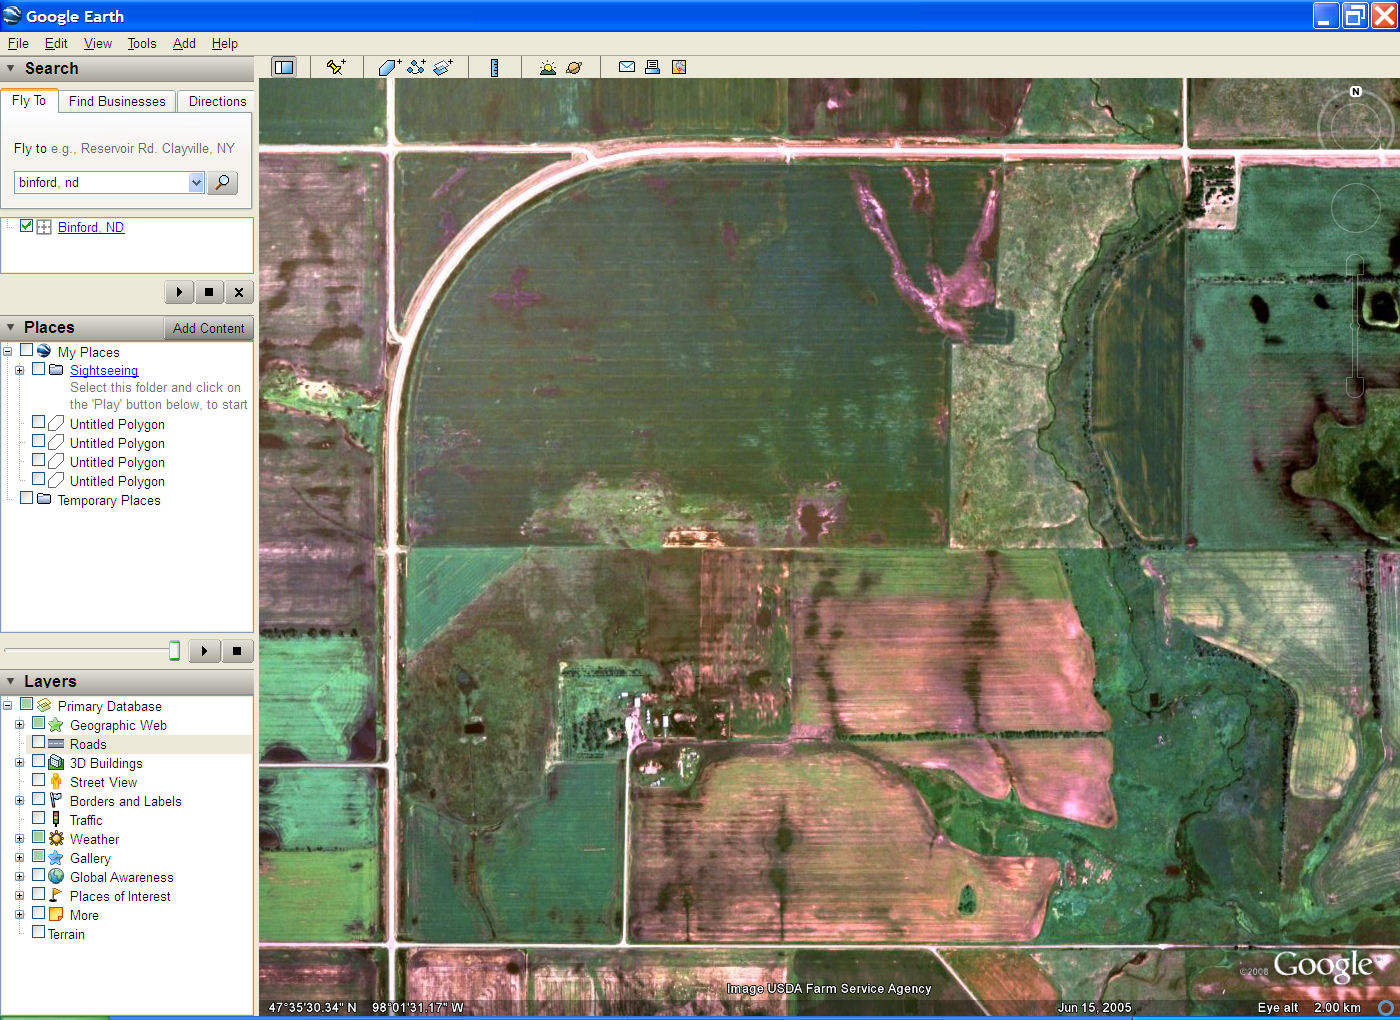Click the Borders and Labels flag icon

56,801
